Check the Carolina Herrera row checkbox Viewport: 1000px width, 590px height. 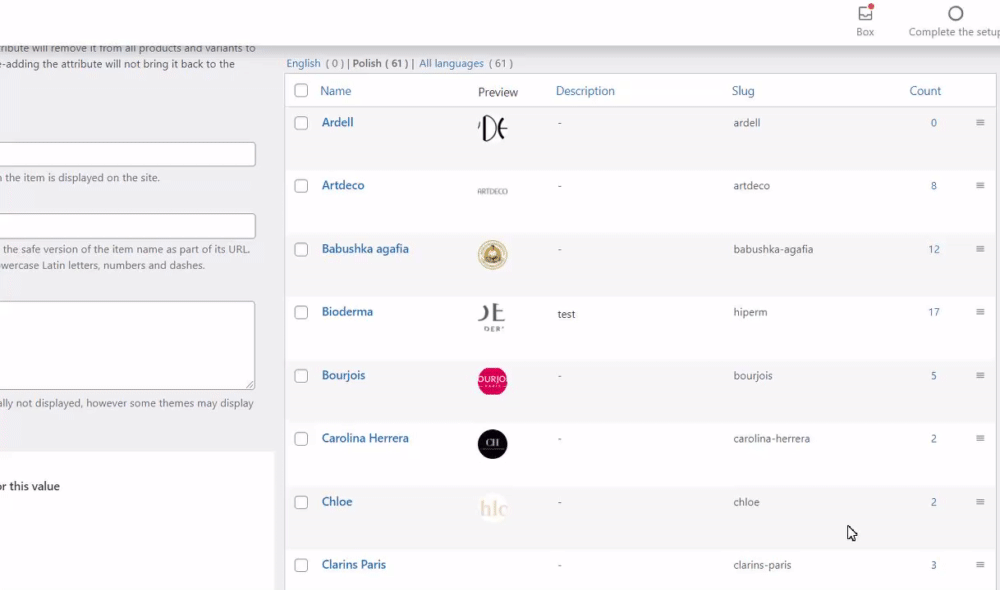point(301,439)
